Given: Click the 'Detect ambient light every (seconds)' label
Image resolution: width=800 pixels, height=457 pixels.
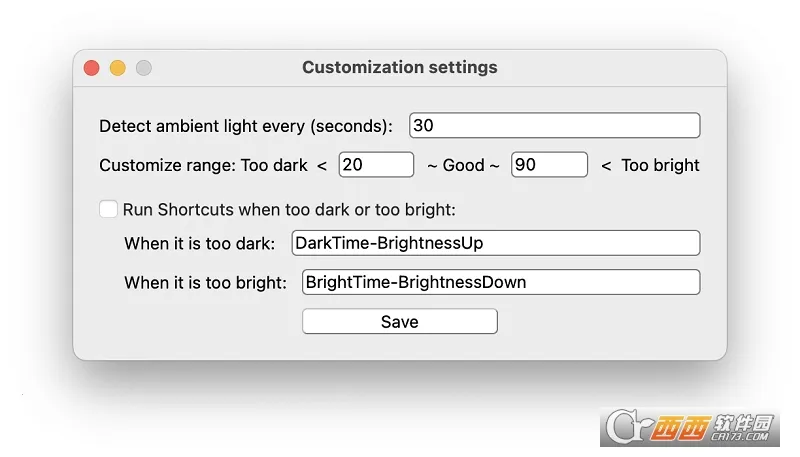Looking at the screenshot, I should click(246, 127).
